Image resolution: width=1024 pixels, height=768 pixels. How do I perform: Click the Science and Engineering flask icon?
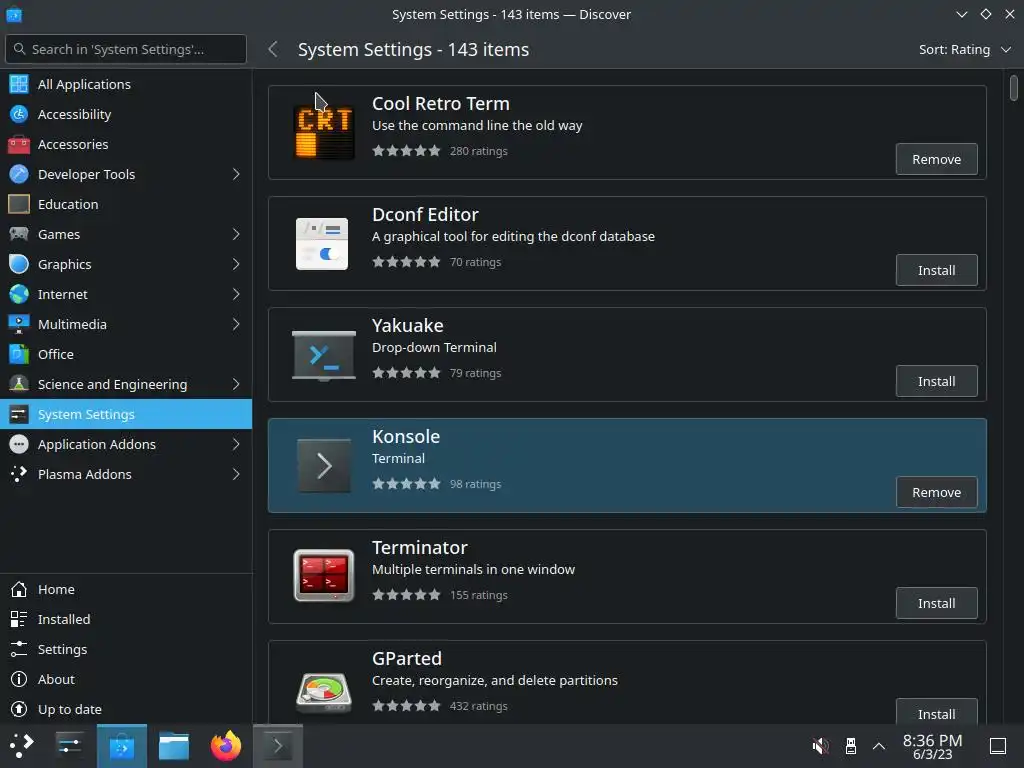tap(19, 385)
